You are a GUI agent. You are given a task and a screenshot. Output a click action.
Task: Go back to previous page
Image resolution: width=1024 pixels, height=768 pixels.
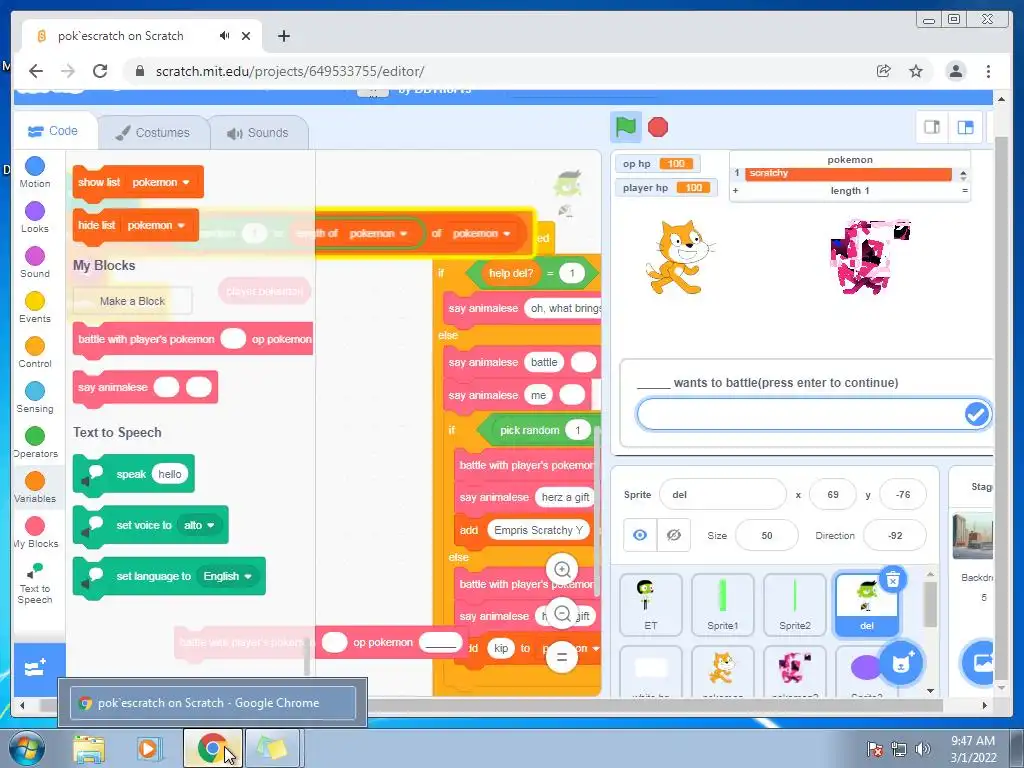tap(36, 71)
